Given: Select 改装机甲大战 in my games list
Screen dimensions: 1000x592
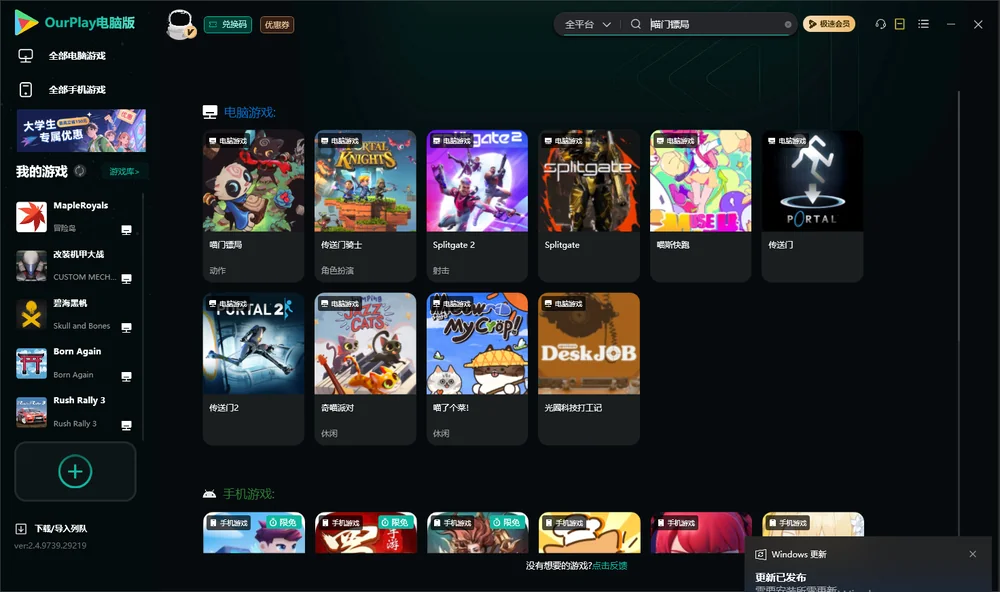Looking at the screenshot, I should click(x=74, y=265).
